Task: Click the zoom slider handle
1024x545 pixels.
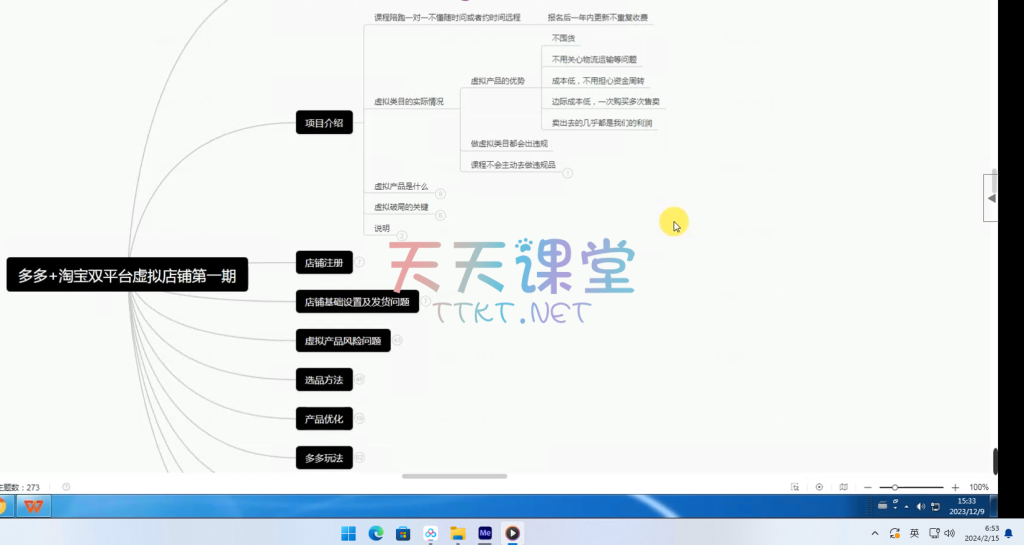Action: [895, 487]
